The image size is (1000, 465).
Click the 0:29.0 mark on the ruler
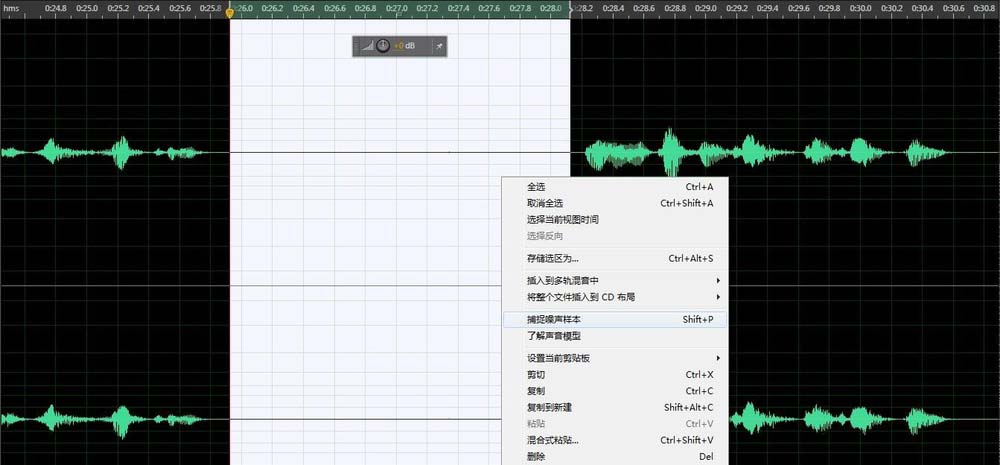[x=705, y=8]
